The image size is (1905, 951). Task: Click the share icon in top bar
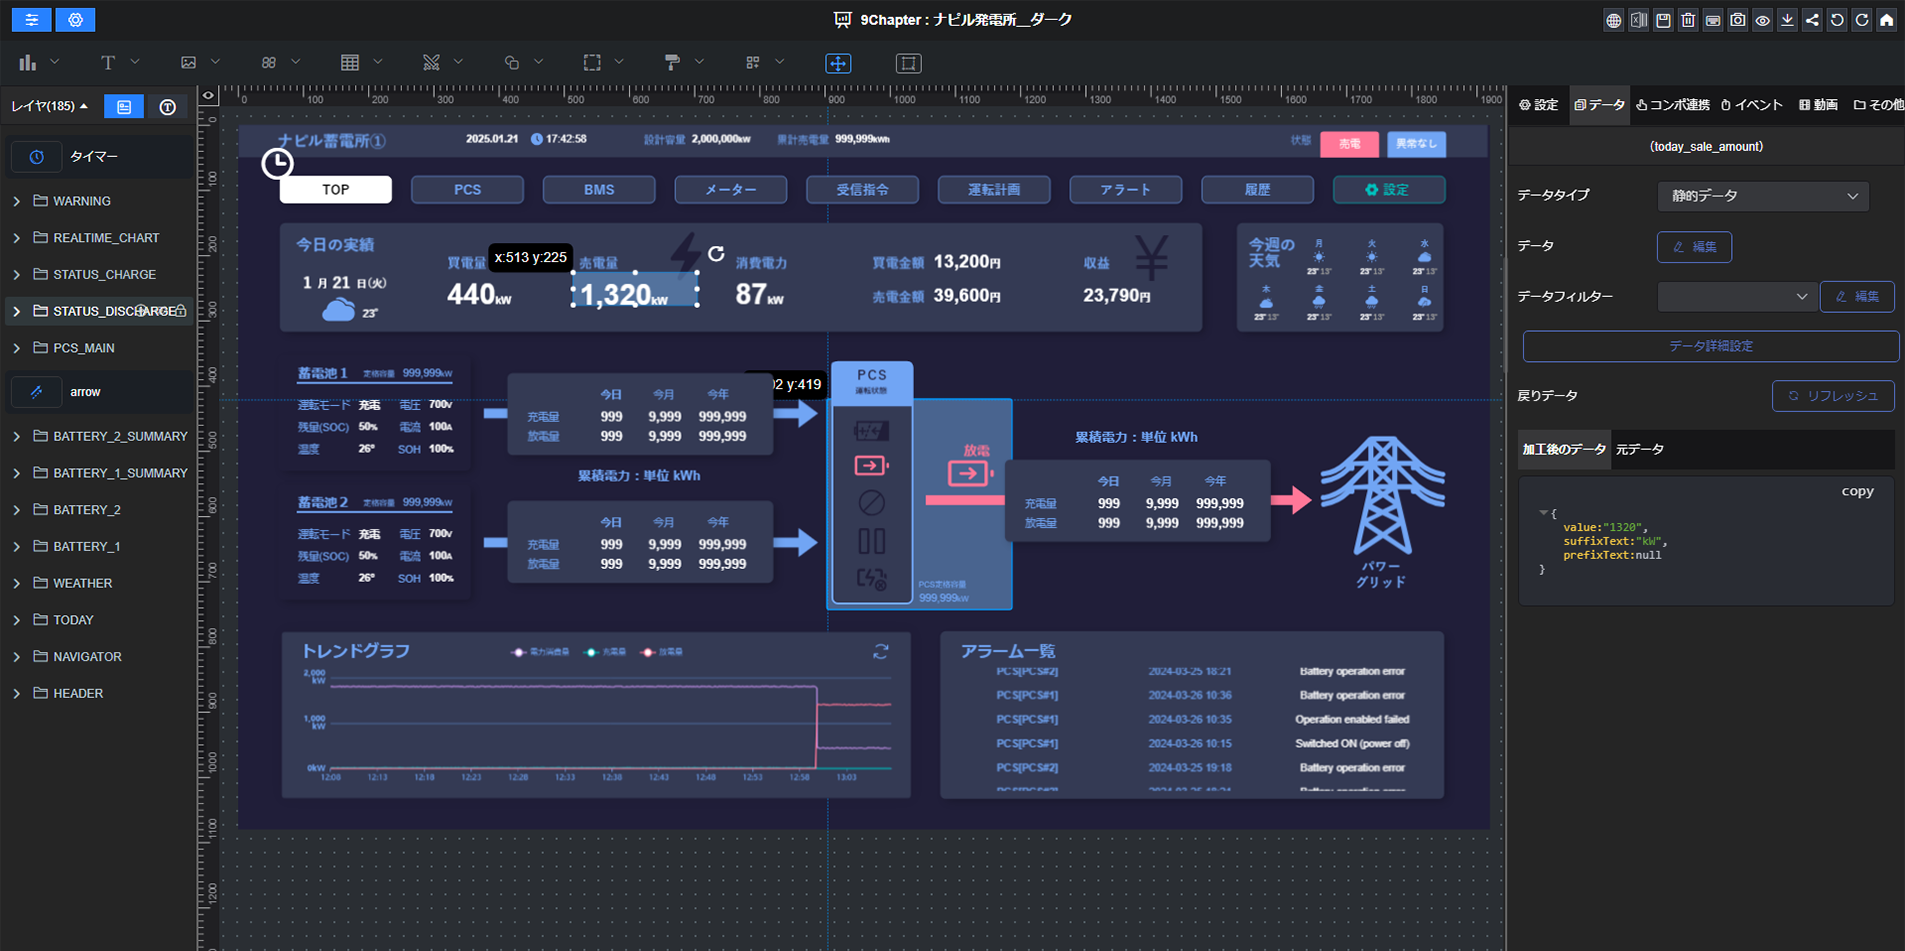point(1812,20)
